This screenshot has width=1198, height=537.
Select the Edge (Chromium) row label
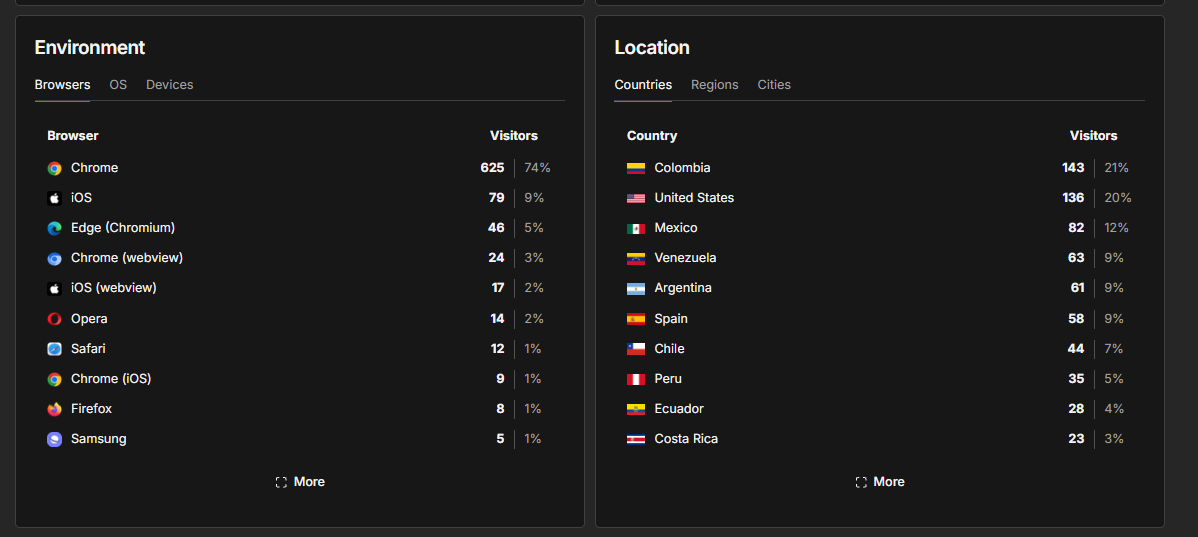[x=123, y=228]
